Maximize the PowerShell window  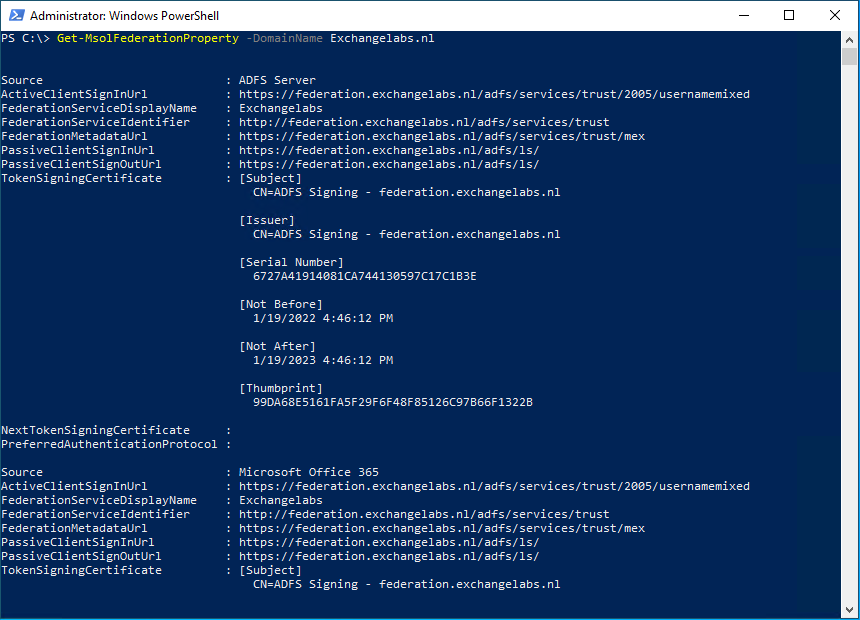coord(789,16)
